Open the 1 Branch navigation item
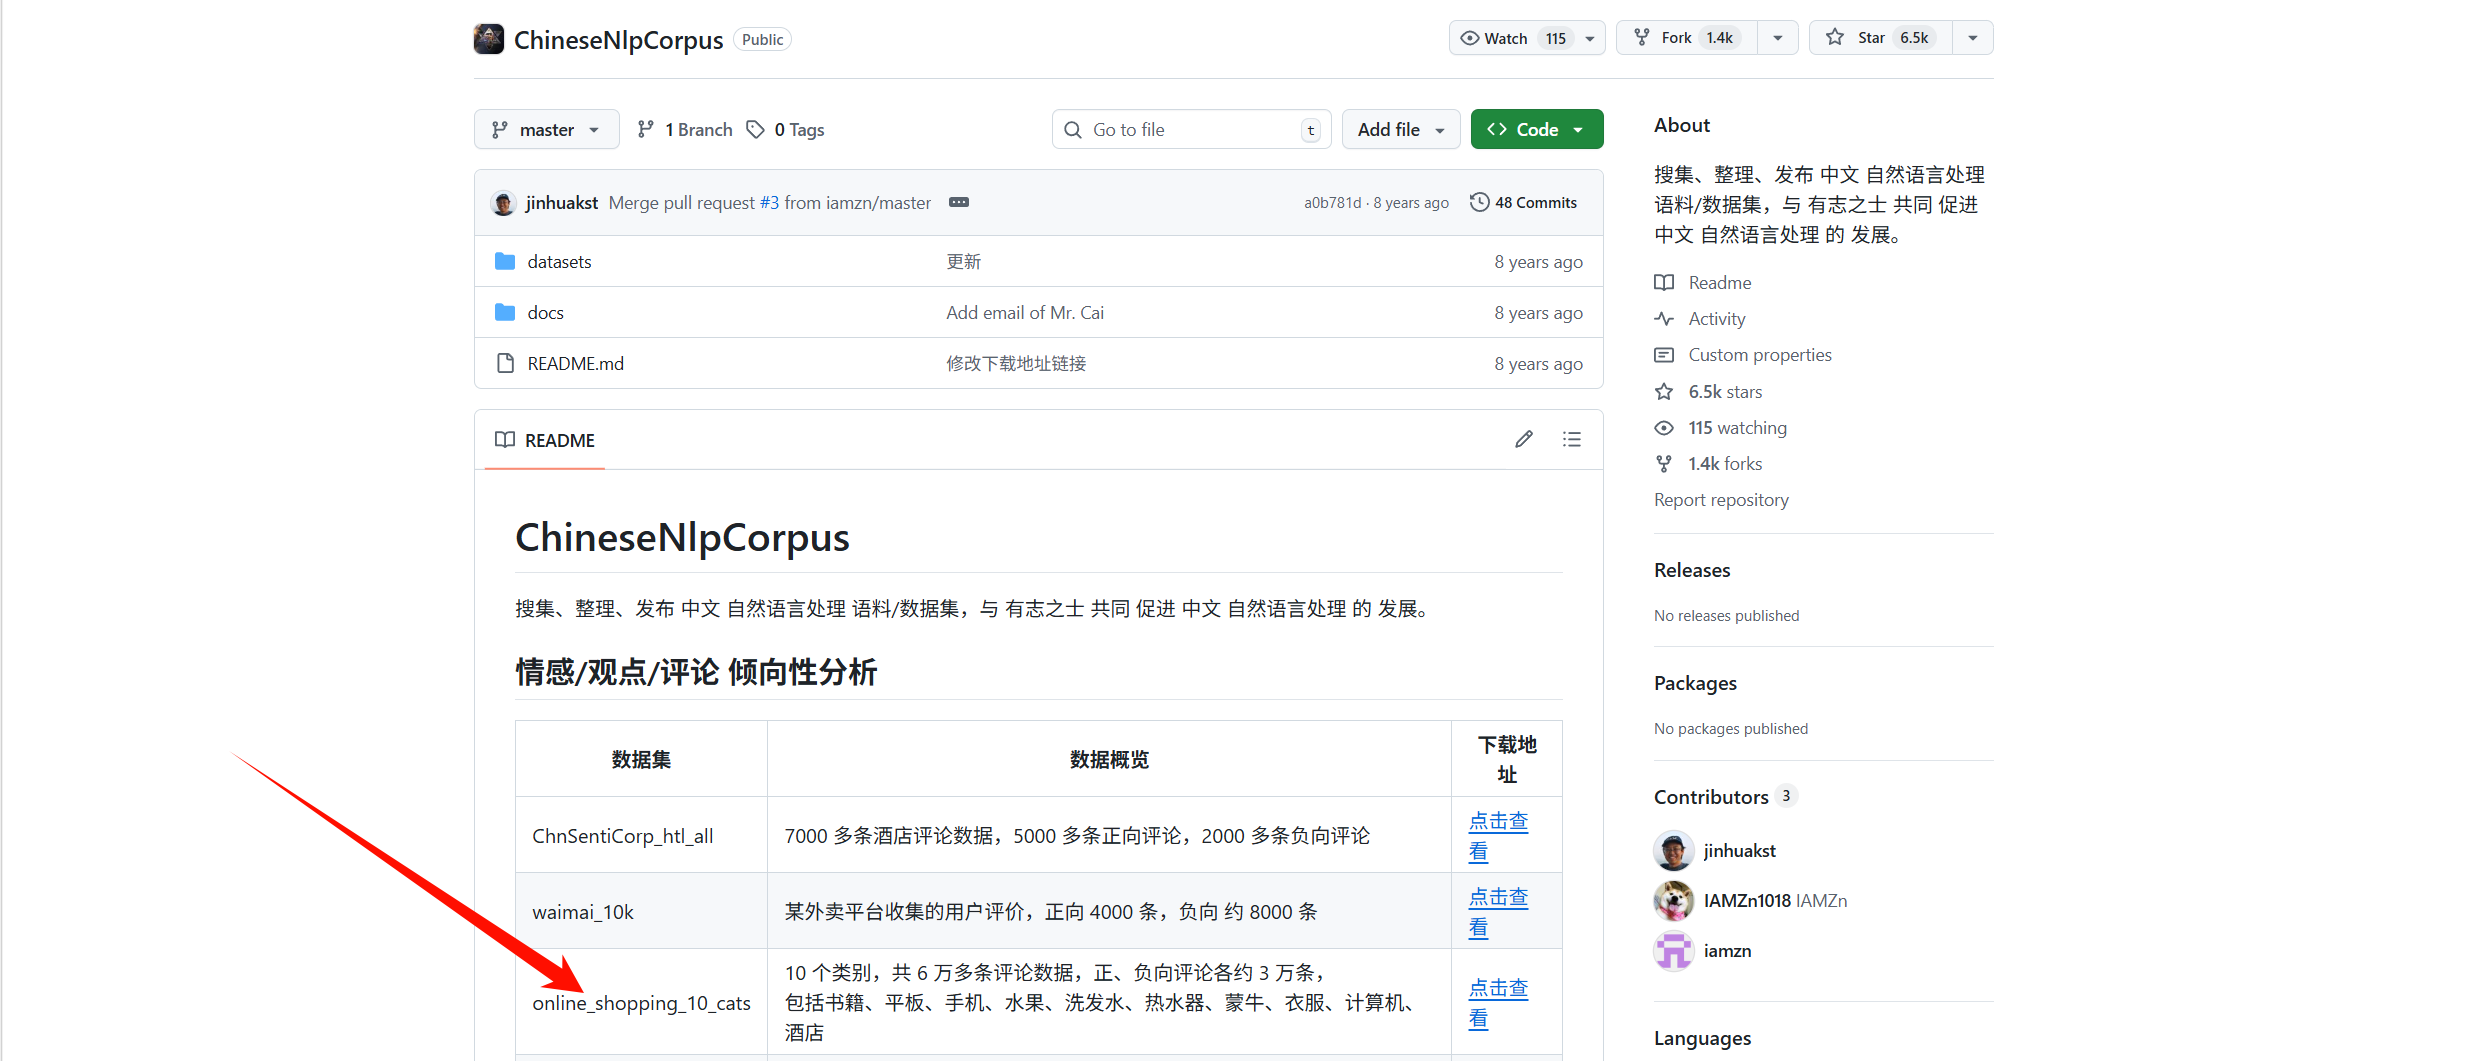Screen dimensions: 2466x1061 point(684,128)
